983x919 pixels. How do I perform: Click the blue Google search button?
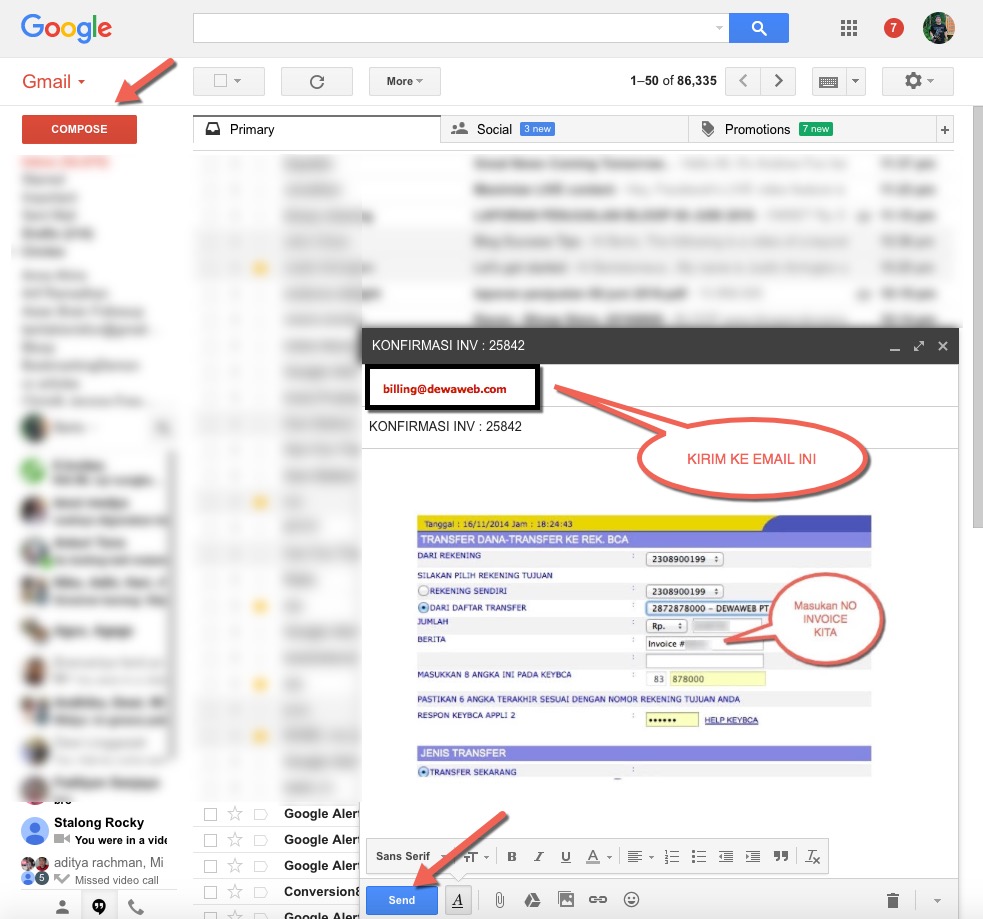click(759, 28)
